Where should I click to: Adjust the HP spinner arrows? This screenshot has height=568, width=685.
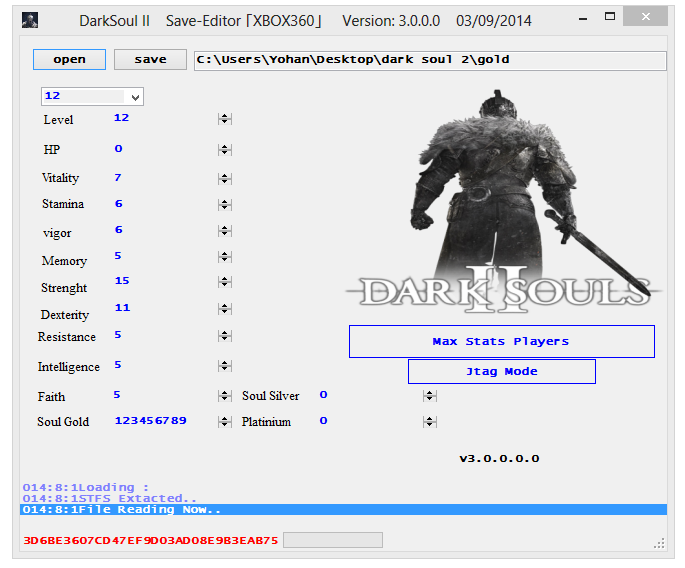point(225,150)
